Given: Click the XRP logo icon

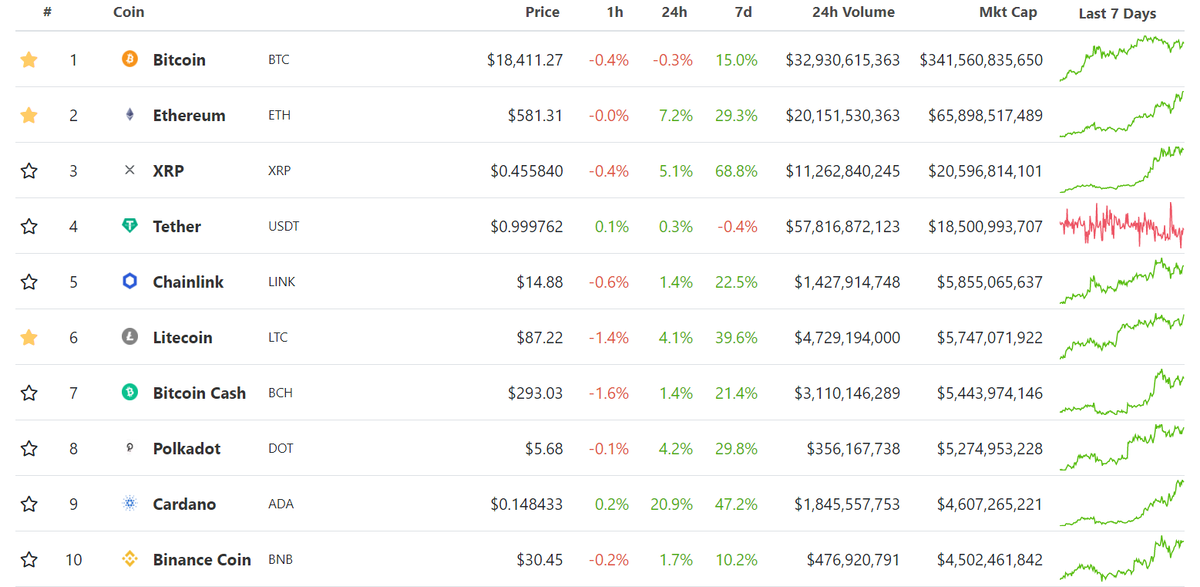Looking at the screenshot, I should 130,171.
